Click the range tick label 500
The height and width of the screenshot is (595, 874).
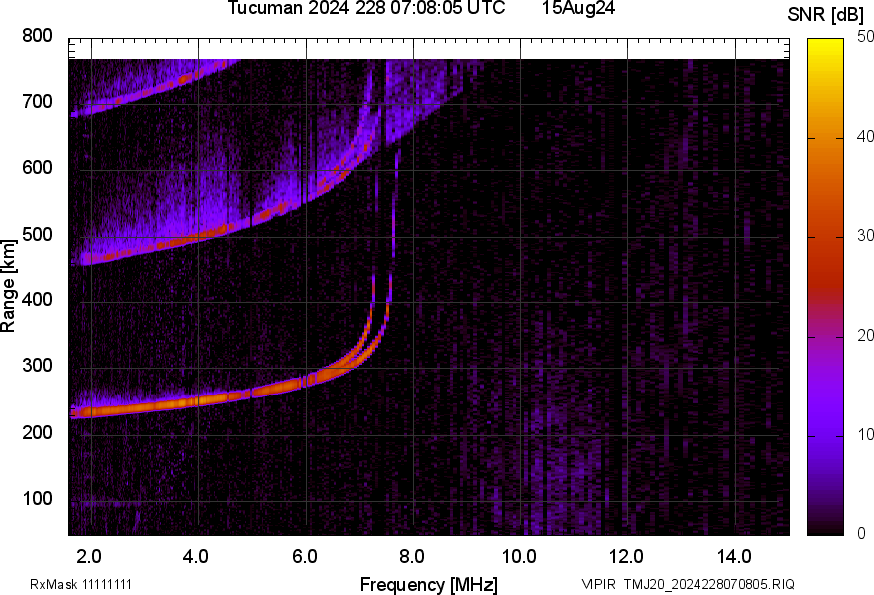coord(37,234)
